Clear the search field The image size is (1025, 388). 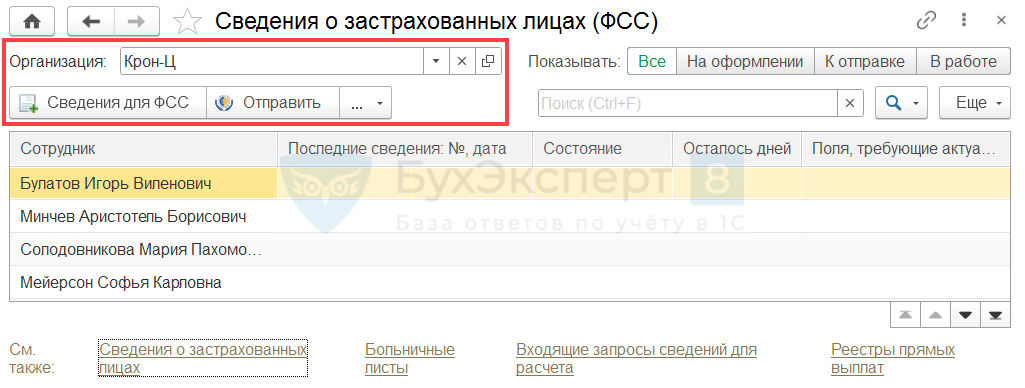pyautogui.click(x=850, y=103)
